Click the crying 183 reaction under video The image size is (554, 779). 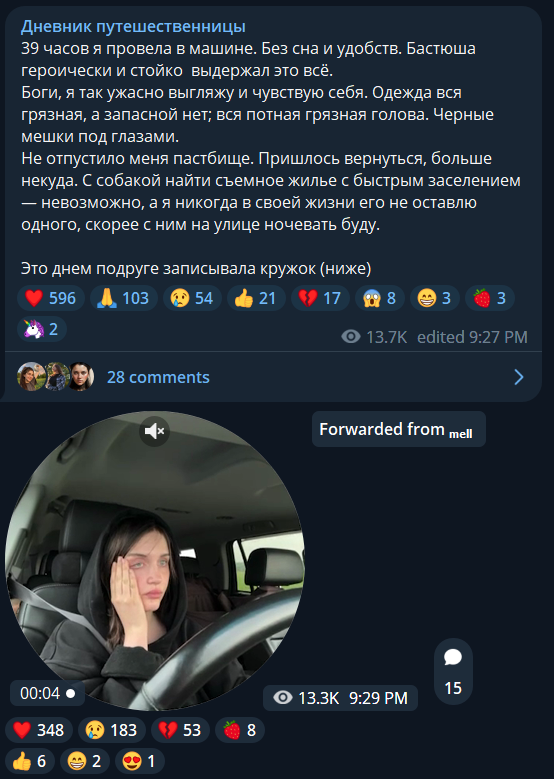[112, 730]
